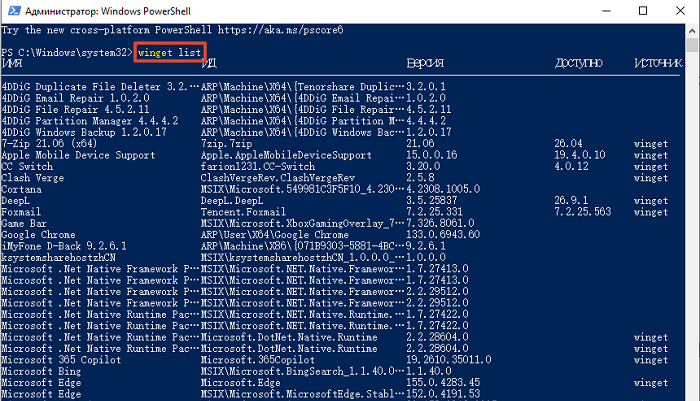Click available version 4.0.12

[571, 166]
